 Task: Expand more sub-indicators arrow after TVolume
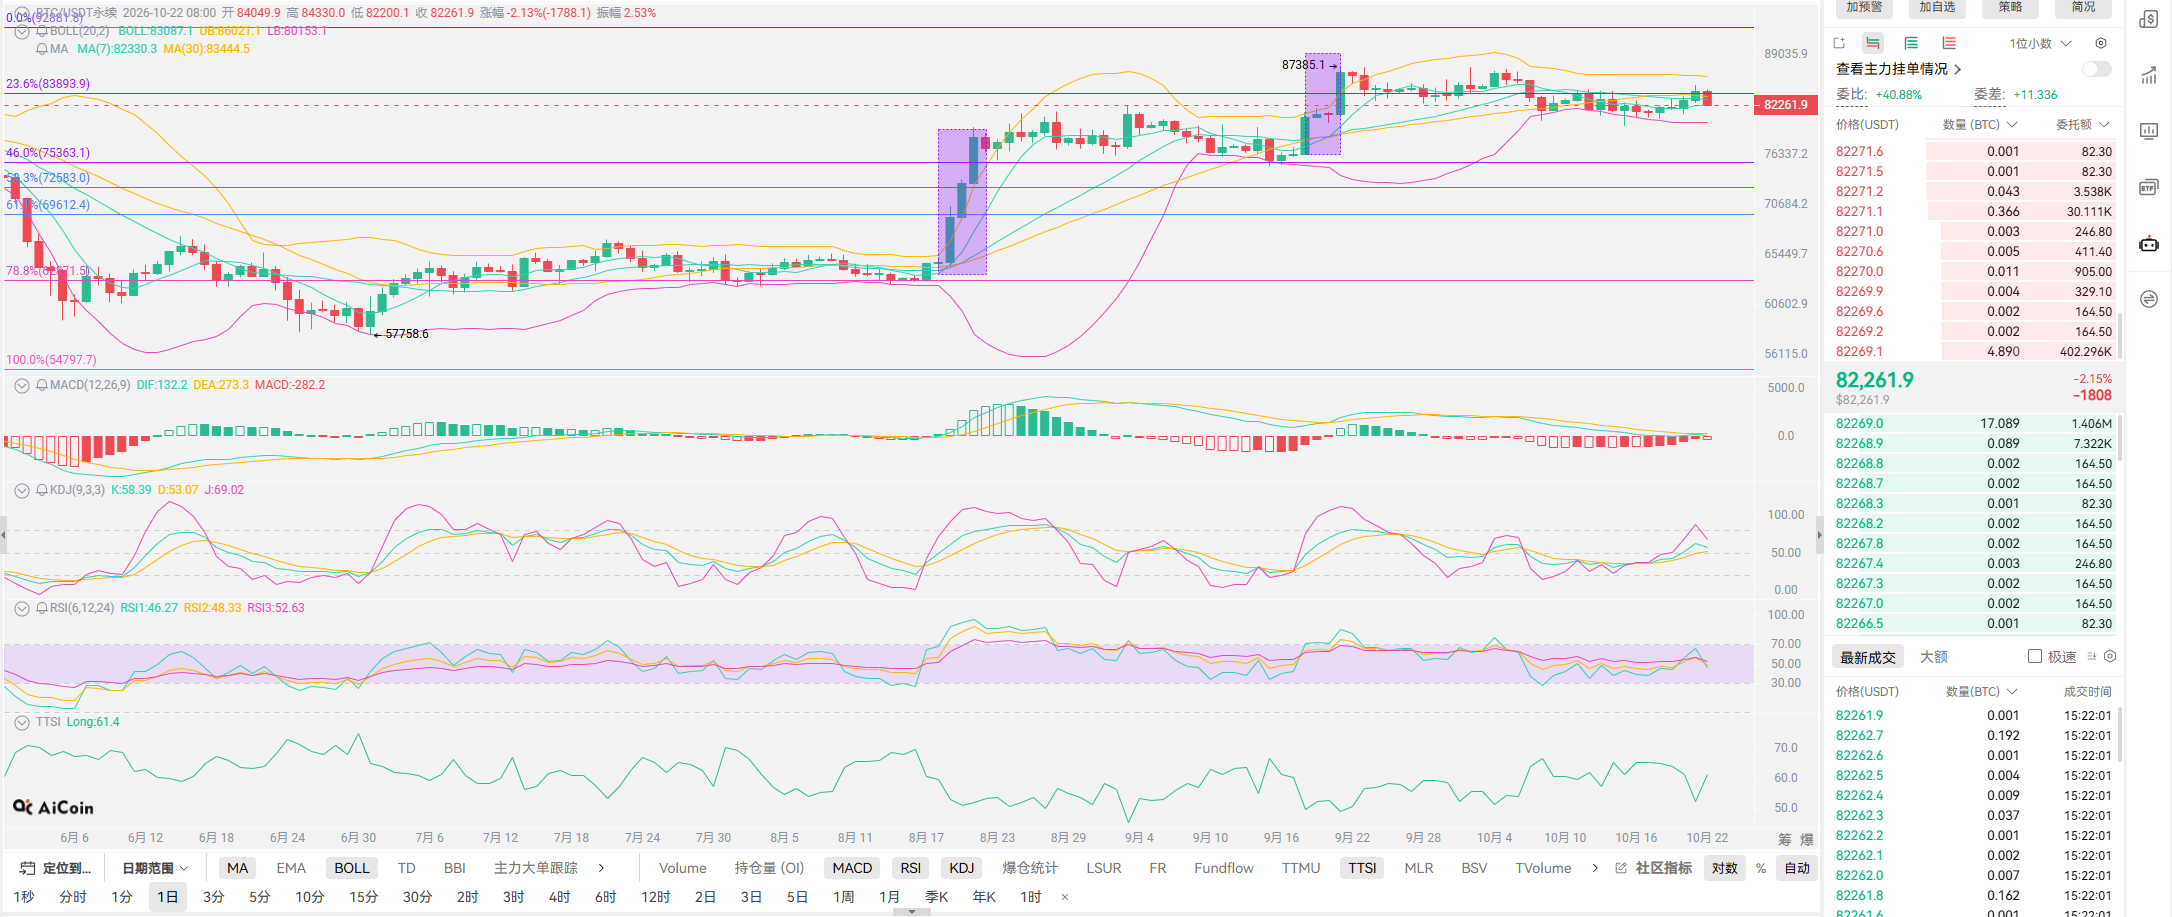[x=1595, y=868]
